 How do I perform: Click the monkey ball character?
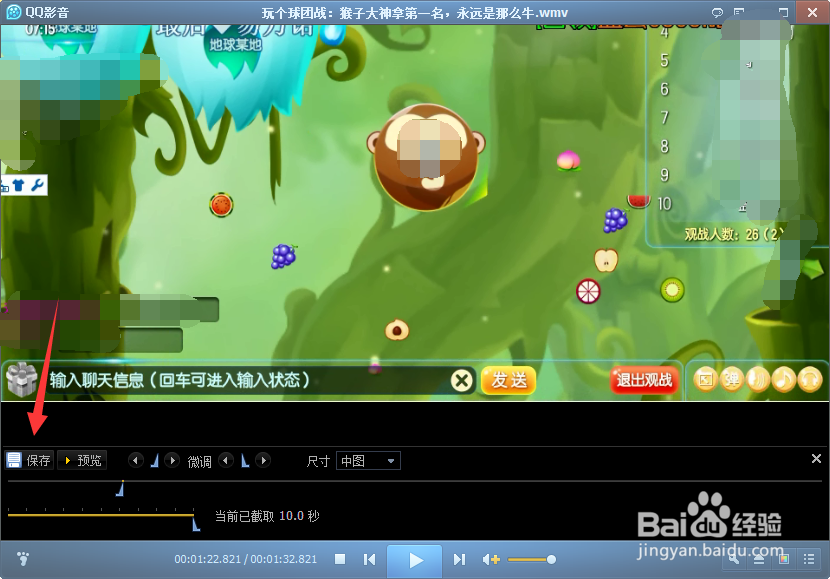pos(426,157)
